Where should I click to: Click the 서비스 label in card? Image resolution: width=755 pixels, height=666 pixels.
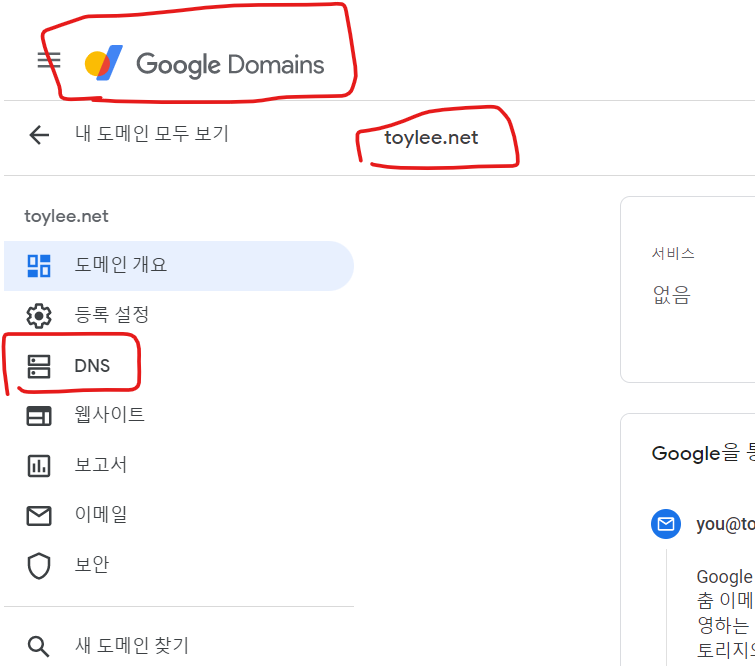[x=673, y=253]
